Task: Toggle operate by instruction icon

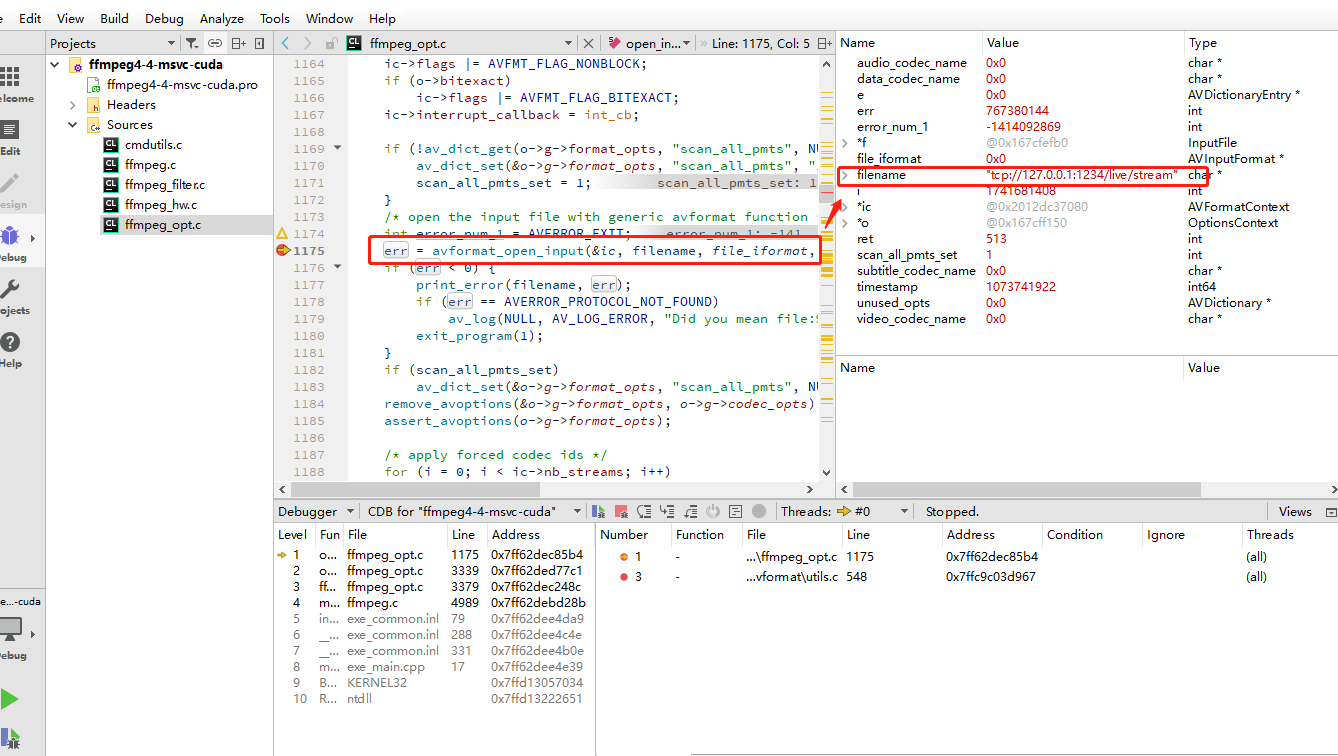Action: click(736, 511)
